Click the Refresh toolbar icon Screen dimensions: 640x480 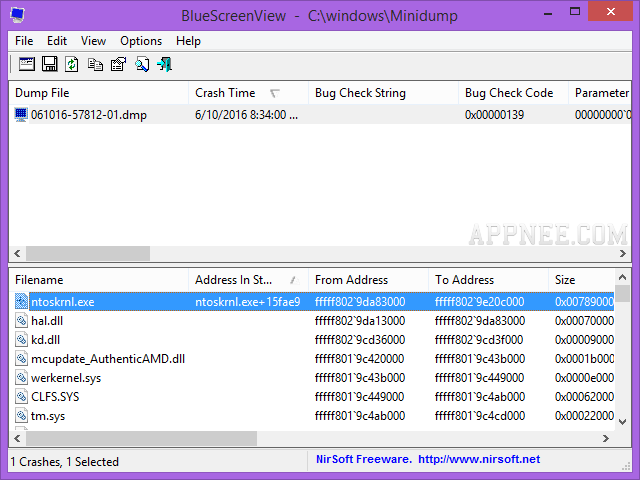click(72, 64)
